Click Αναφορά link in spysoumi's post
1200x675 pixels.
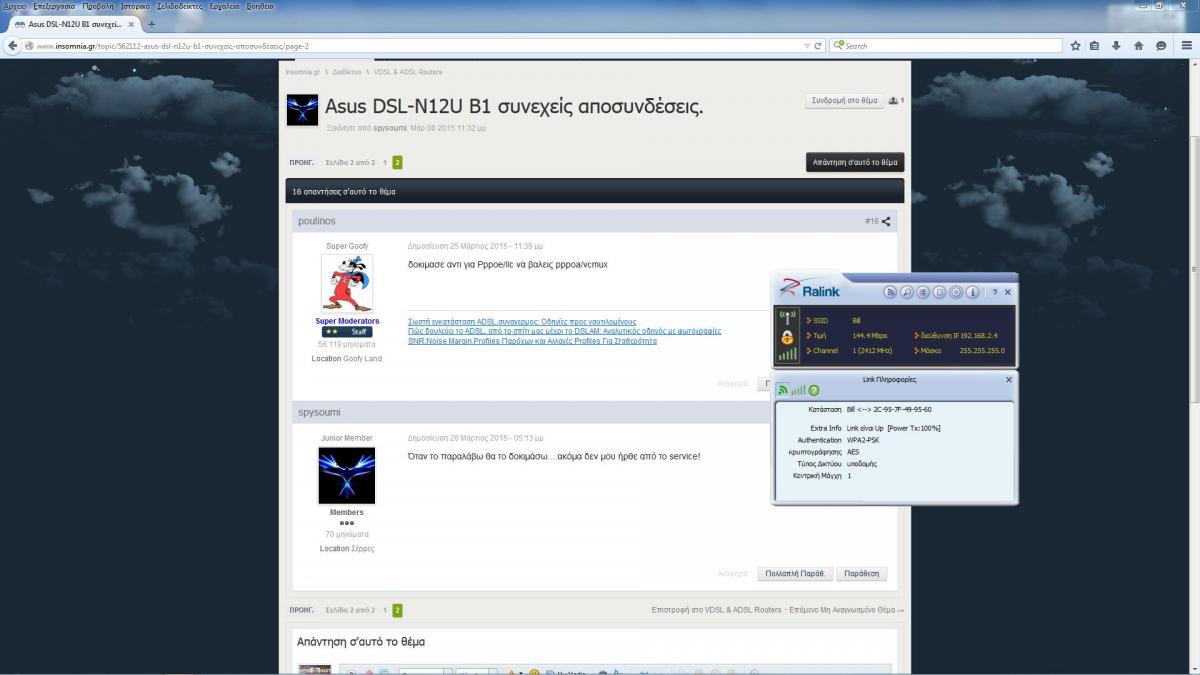pos(732,574)
